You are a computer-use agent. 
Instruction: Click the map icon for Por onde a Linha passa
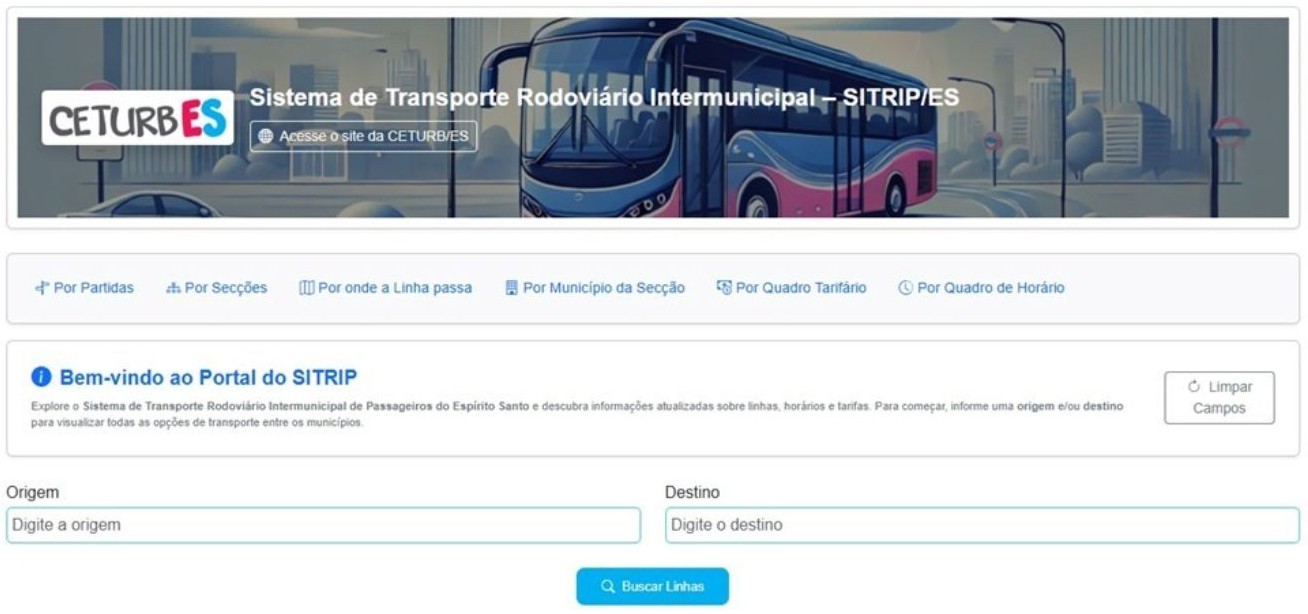pyautogui.click(x=307, y=288)
